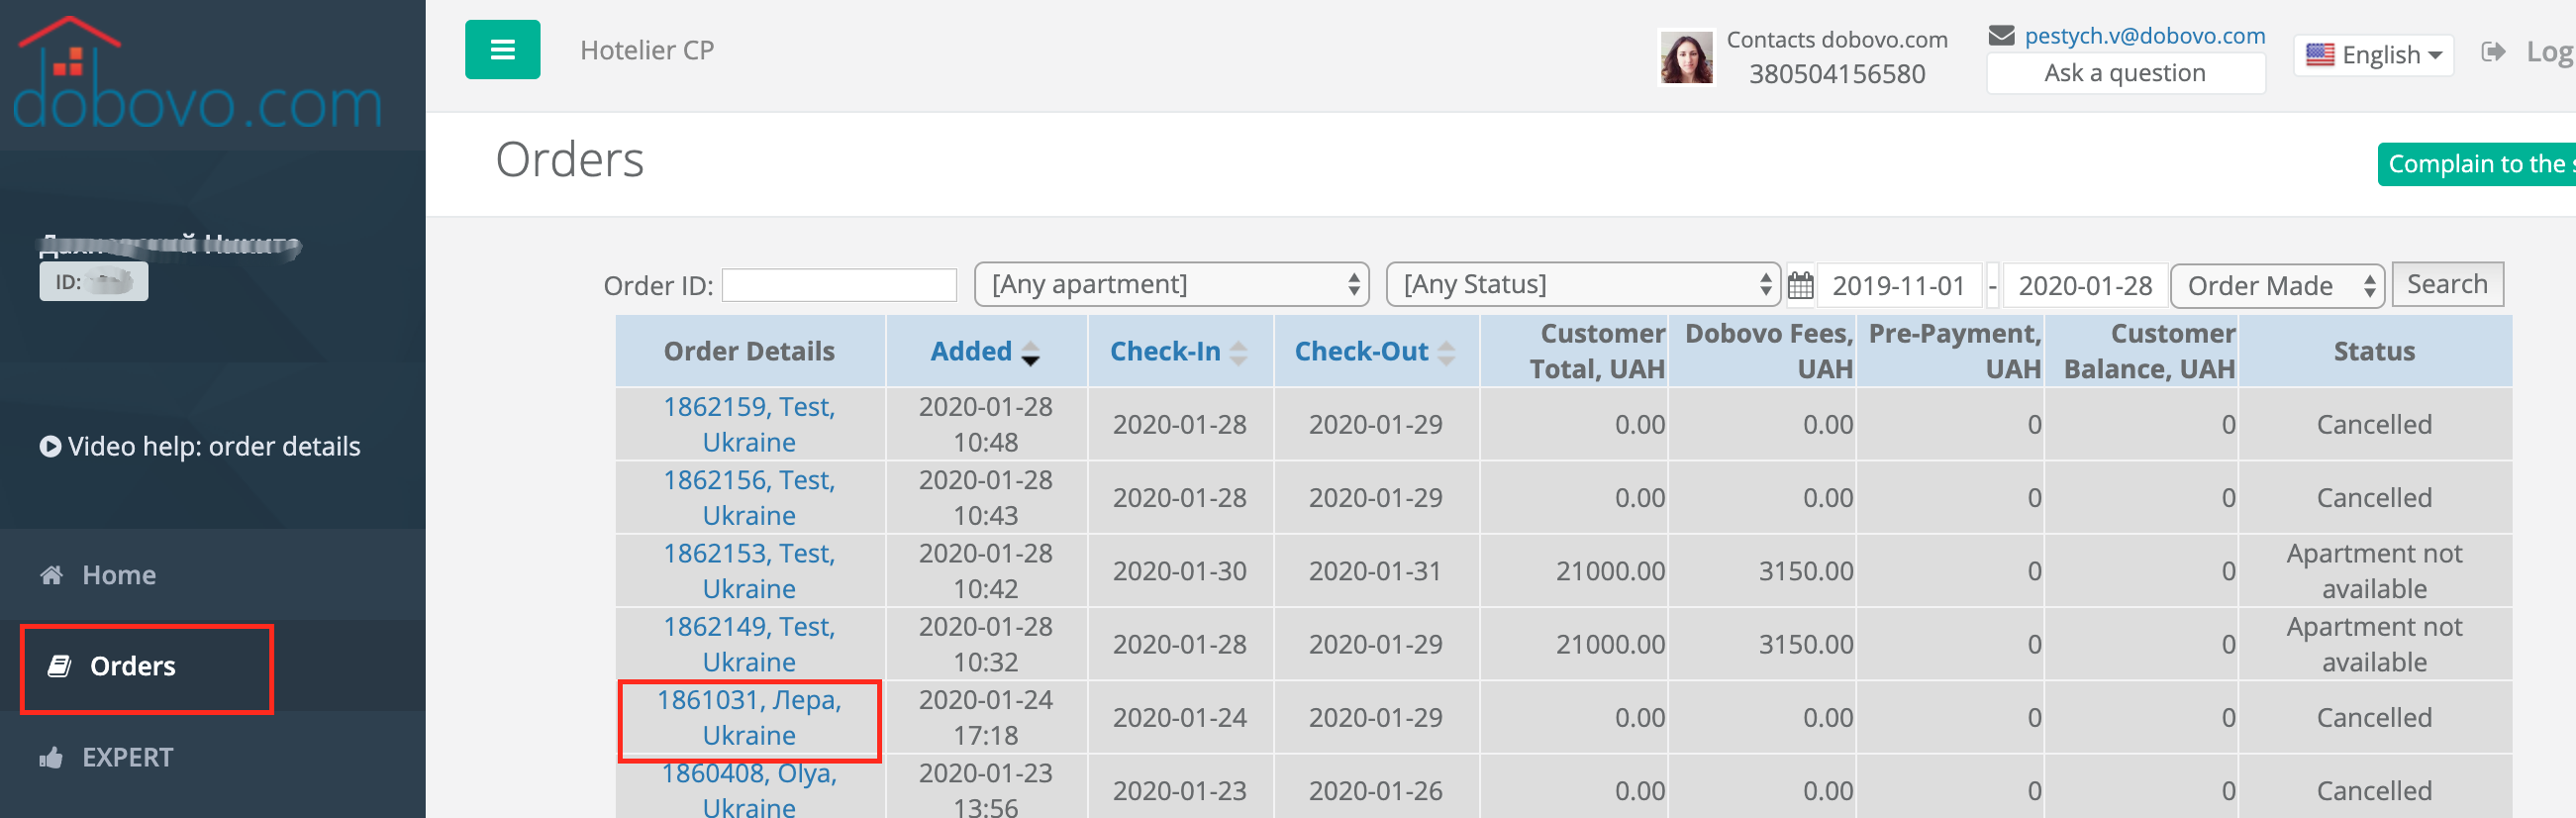Click the logout arrow icon

pyautogui.click(x=2493, y=52)
